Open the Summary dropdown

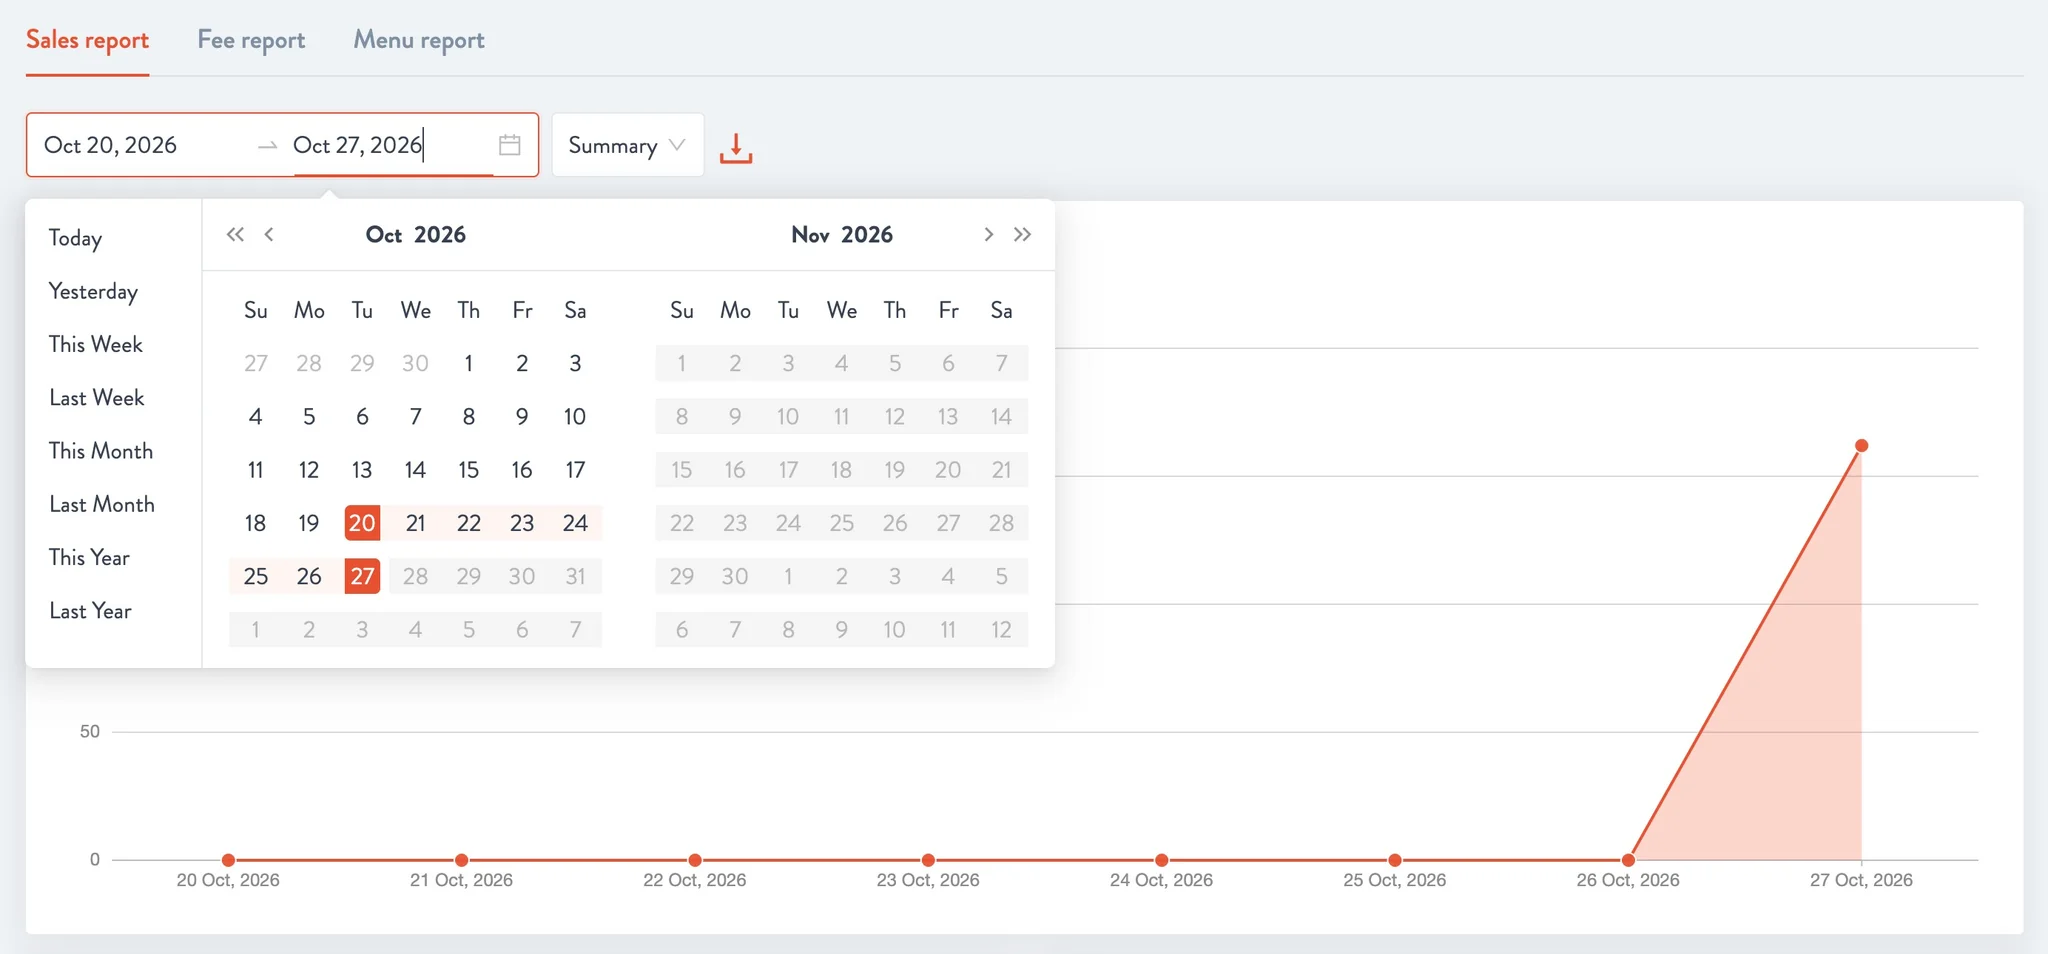(x=628, y=145)
